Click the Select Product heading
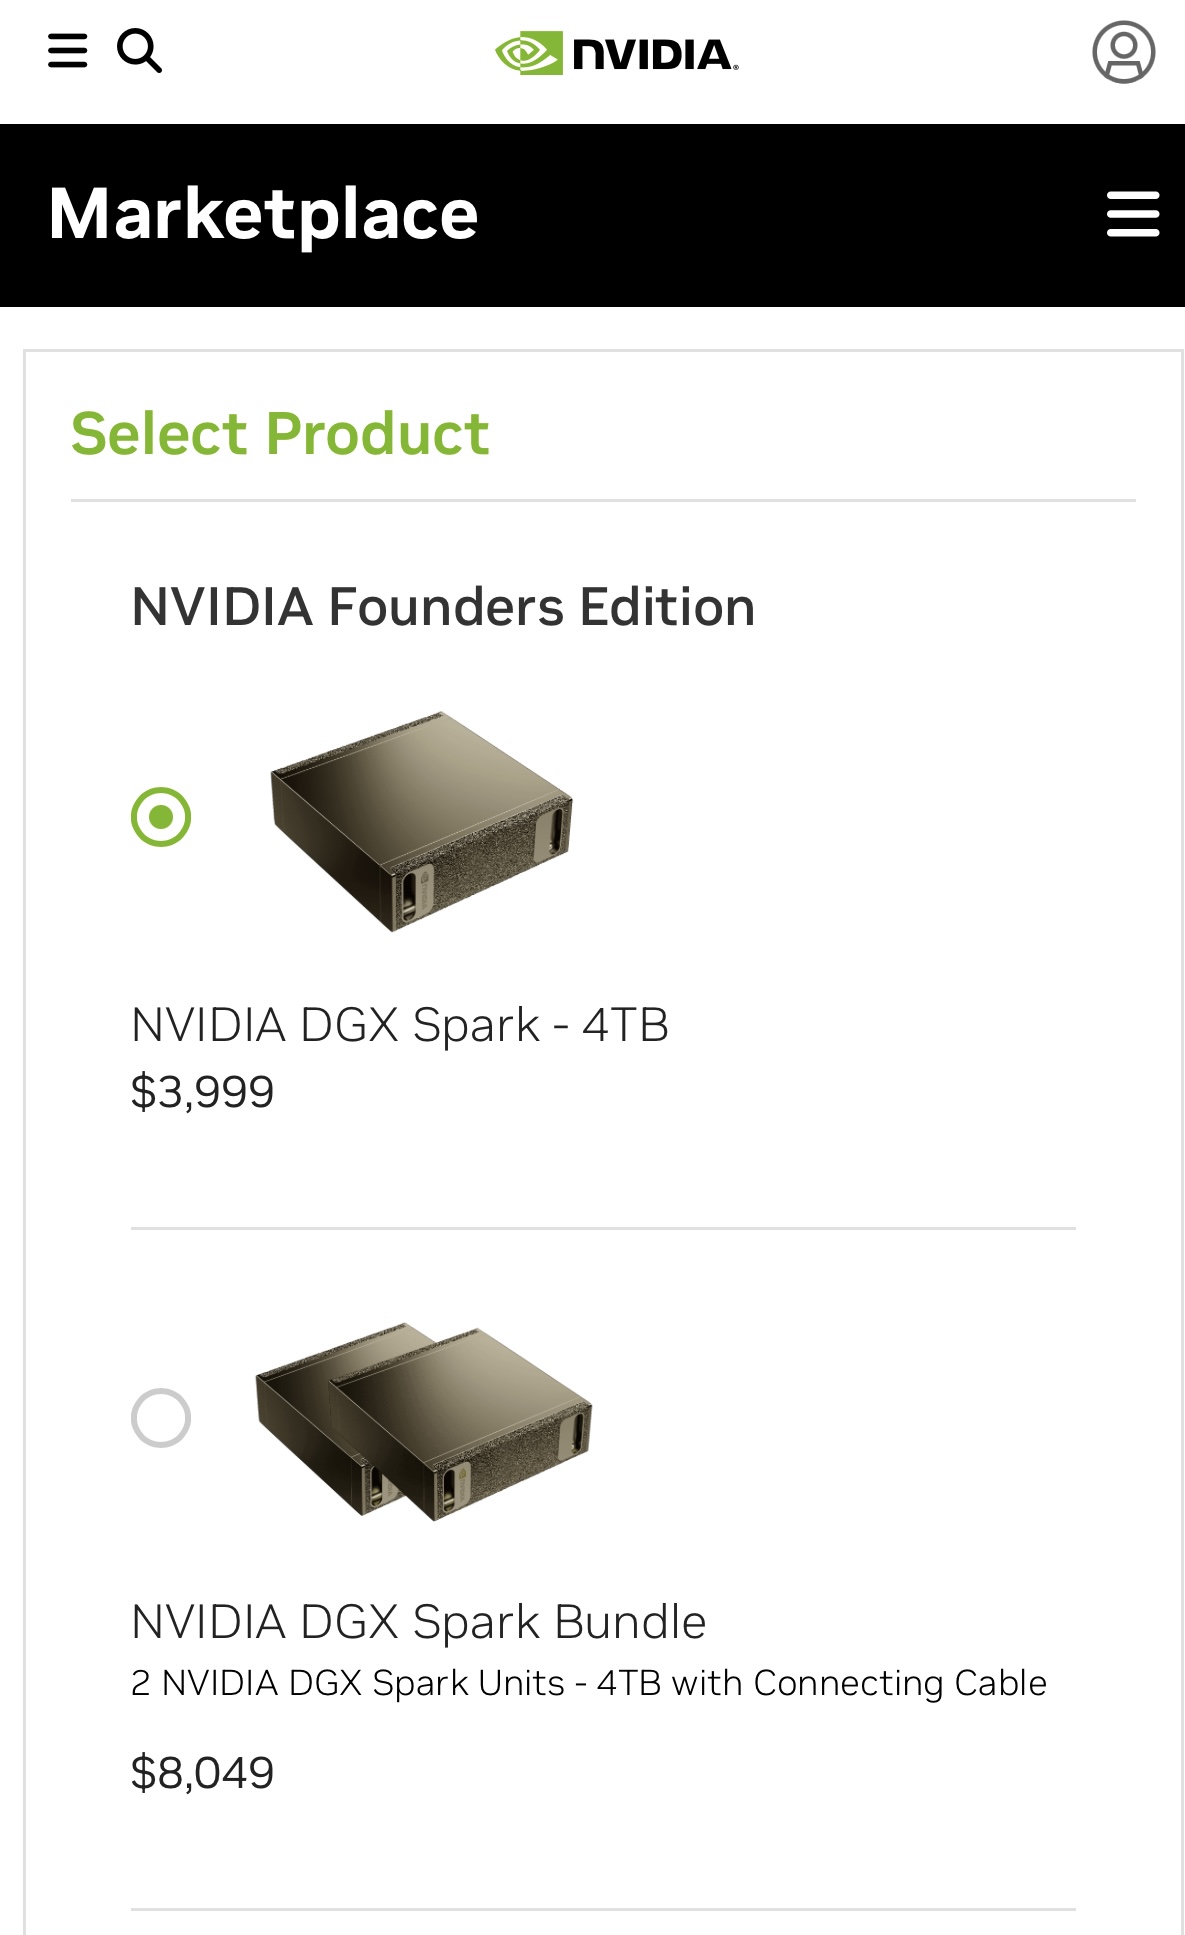1185x1935 pixels. click(x=280, y=434)
